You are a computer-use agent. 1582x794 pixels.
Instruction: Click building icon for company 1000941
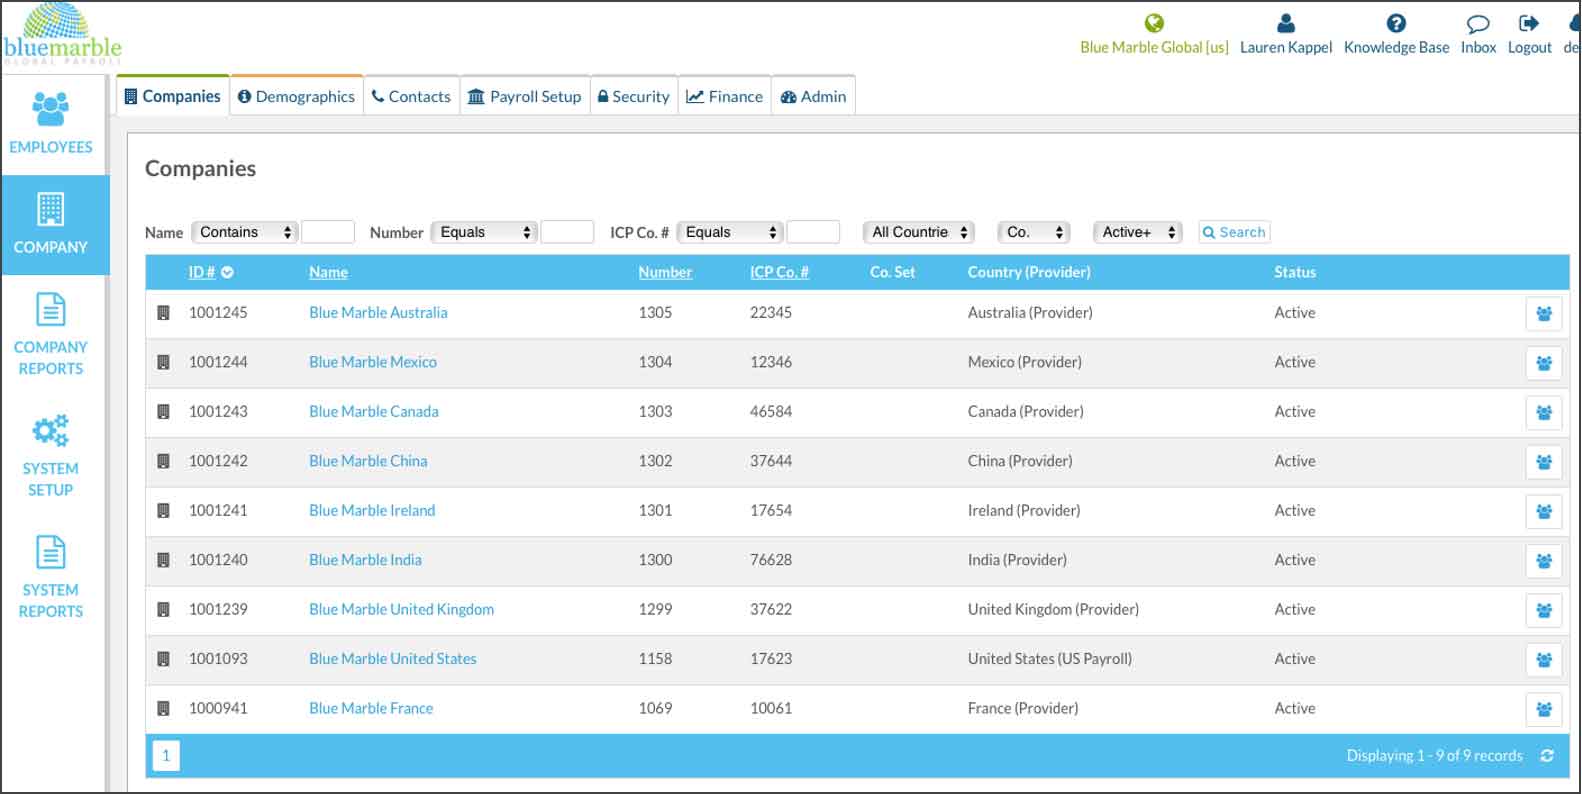tap(163, 708)
